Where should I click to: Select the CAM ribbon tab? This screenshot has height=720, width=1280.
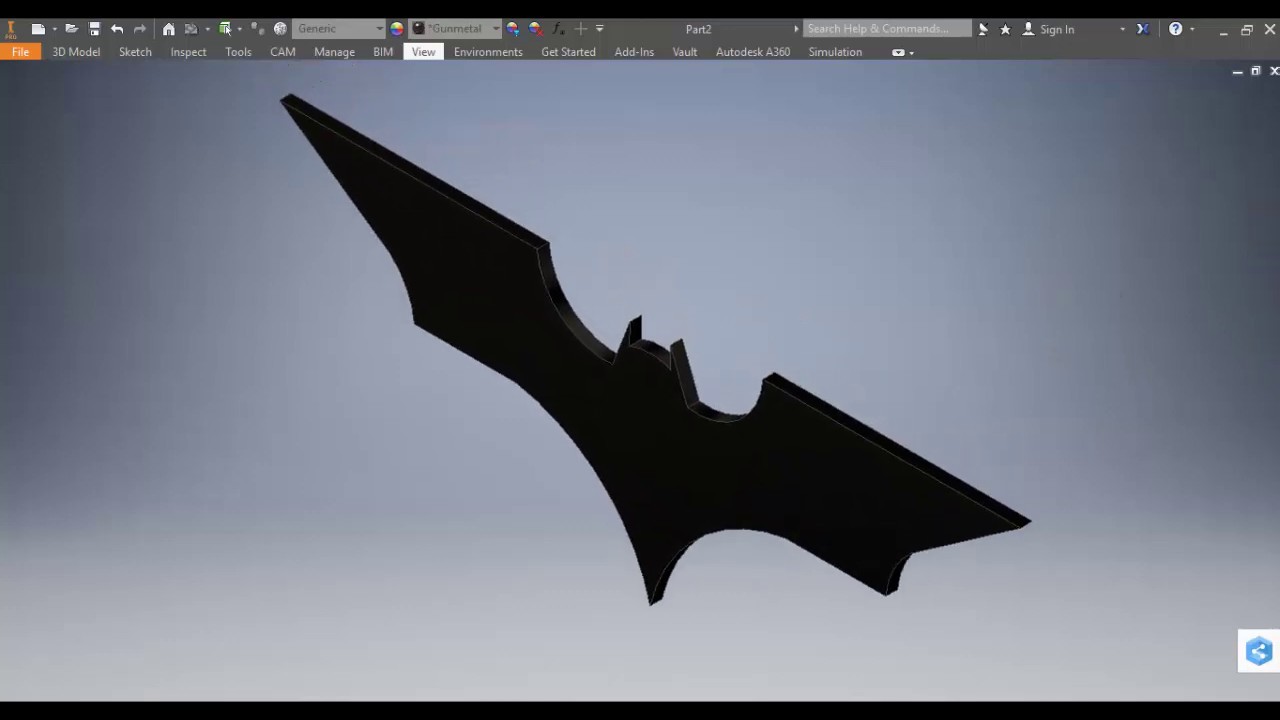(283, 52)
